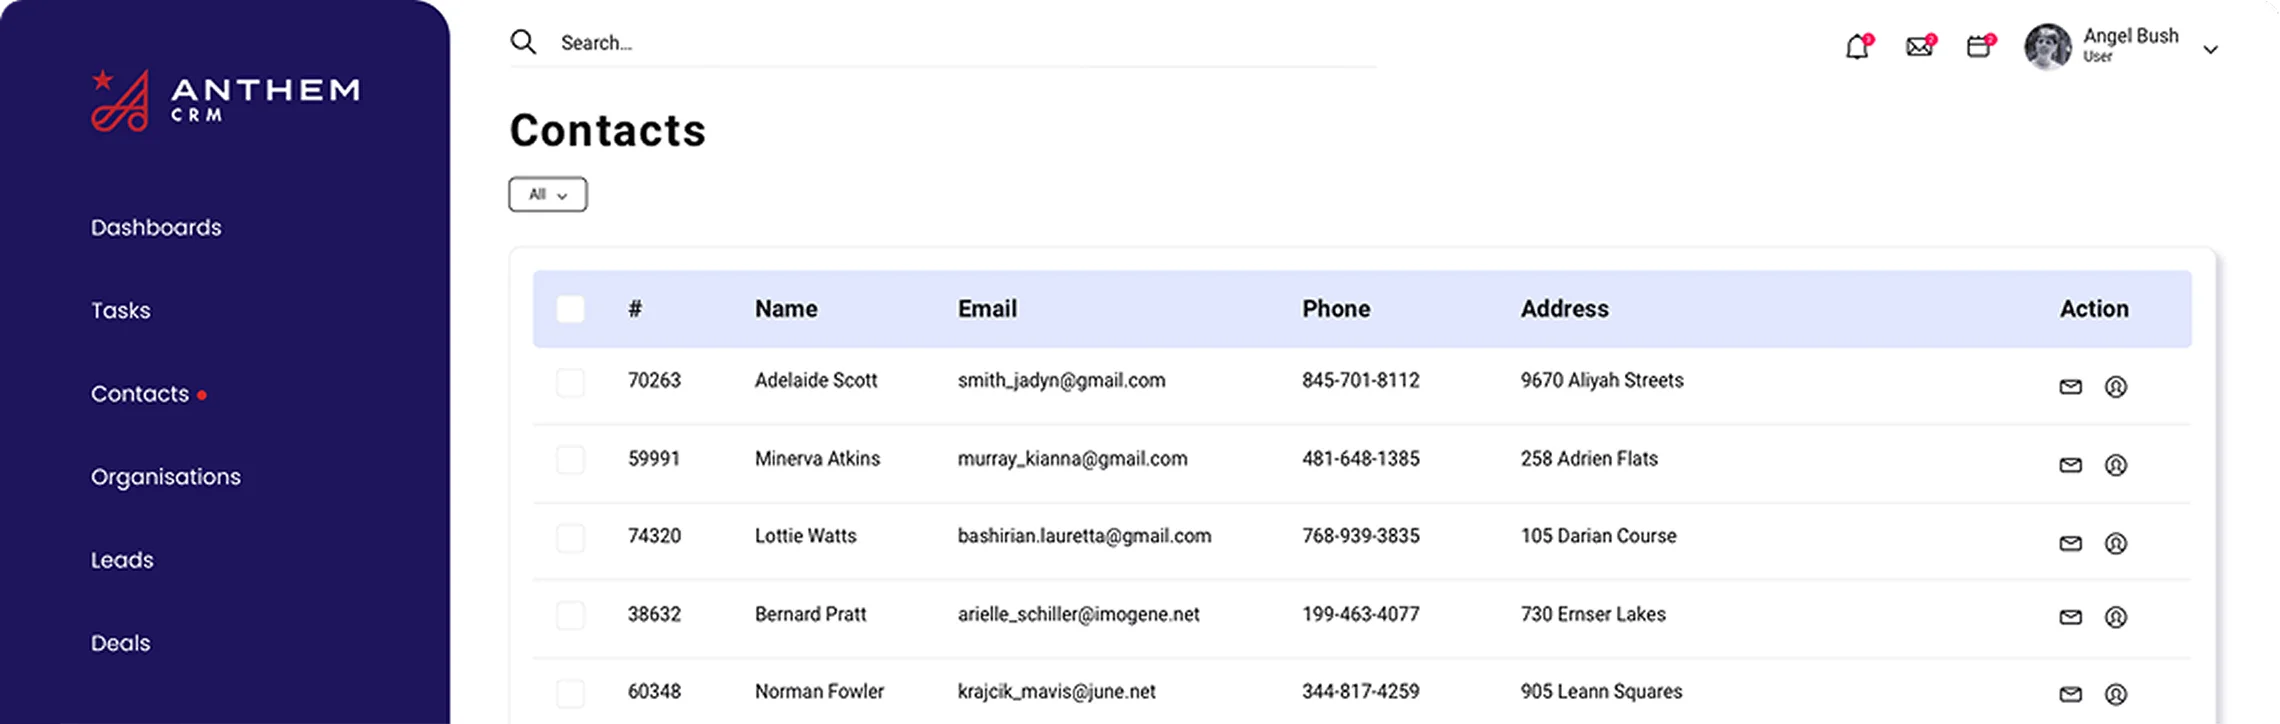Screen dimensions: 2280x724
Task: Open the mail inbox icon in header
Action: [x=1919, y=47]
